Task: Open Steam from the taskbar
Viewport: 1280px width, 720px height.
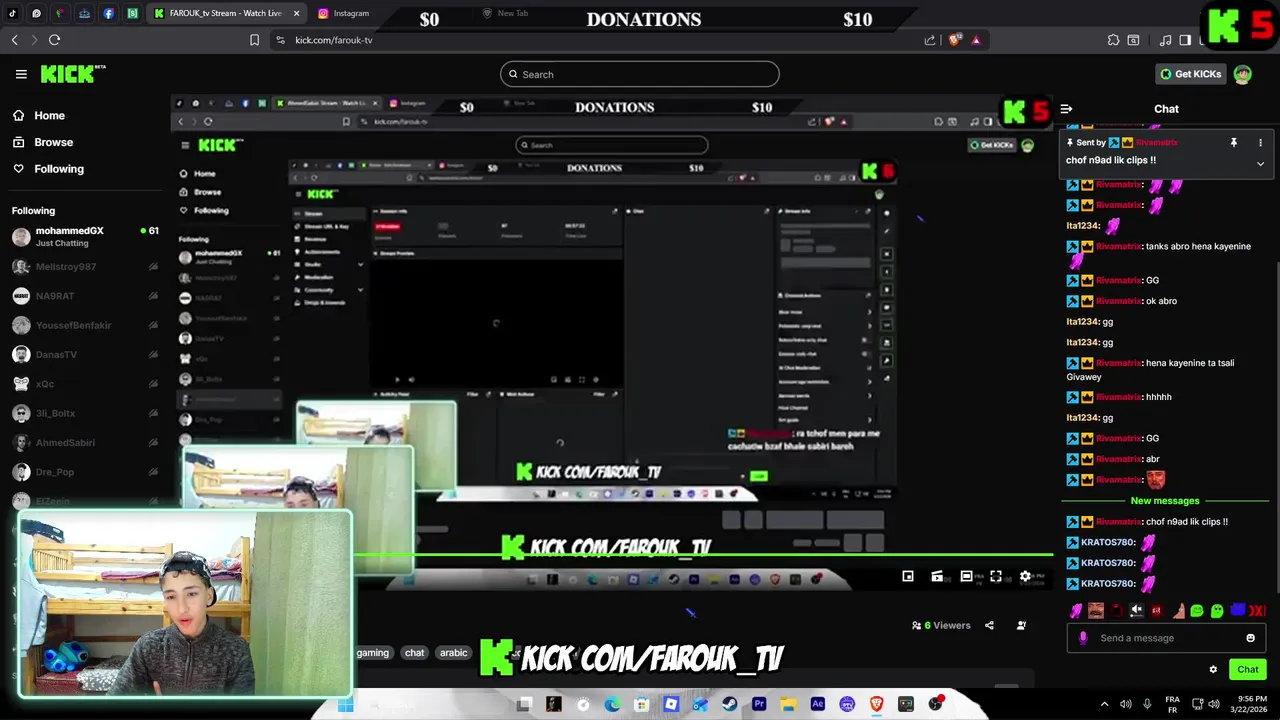Action: tap(729, 704)
